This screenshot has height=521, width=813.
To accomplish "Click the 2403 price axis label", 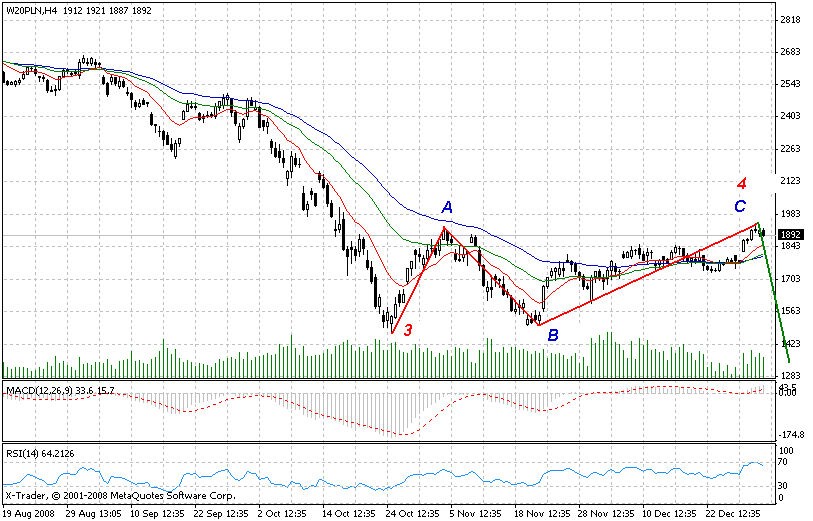I will pos(791,116).
